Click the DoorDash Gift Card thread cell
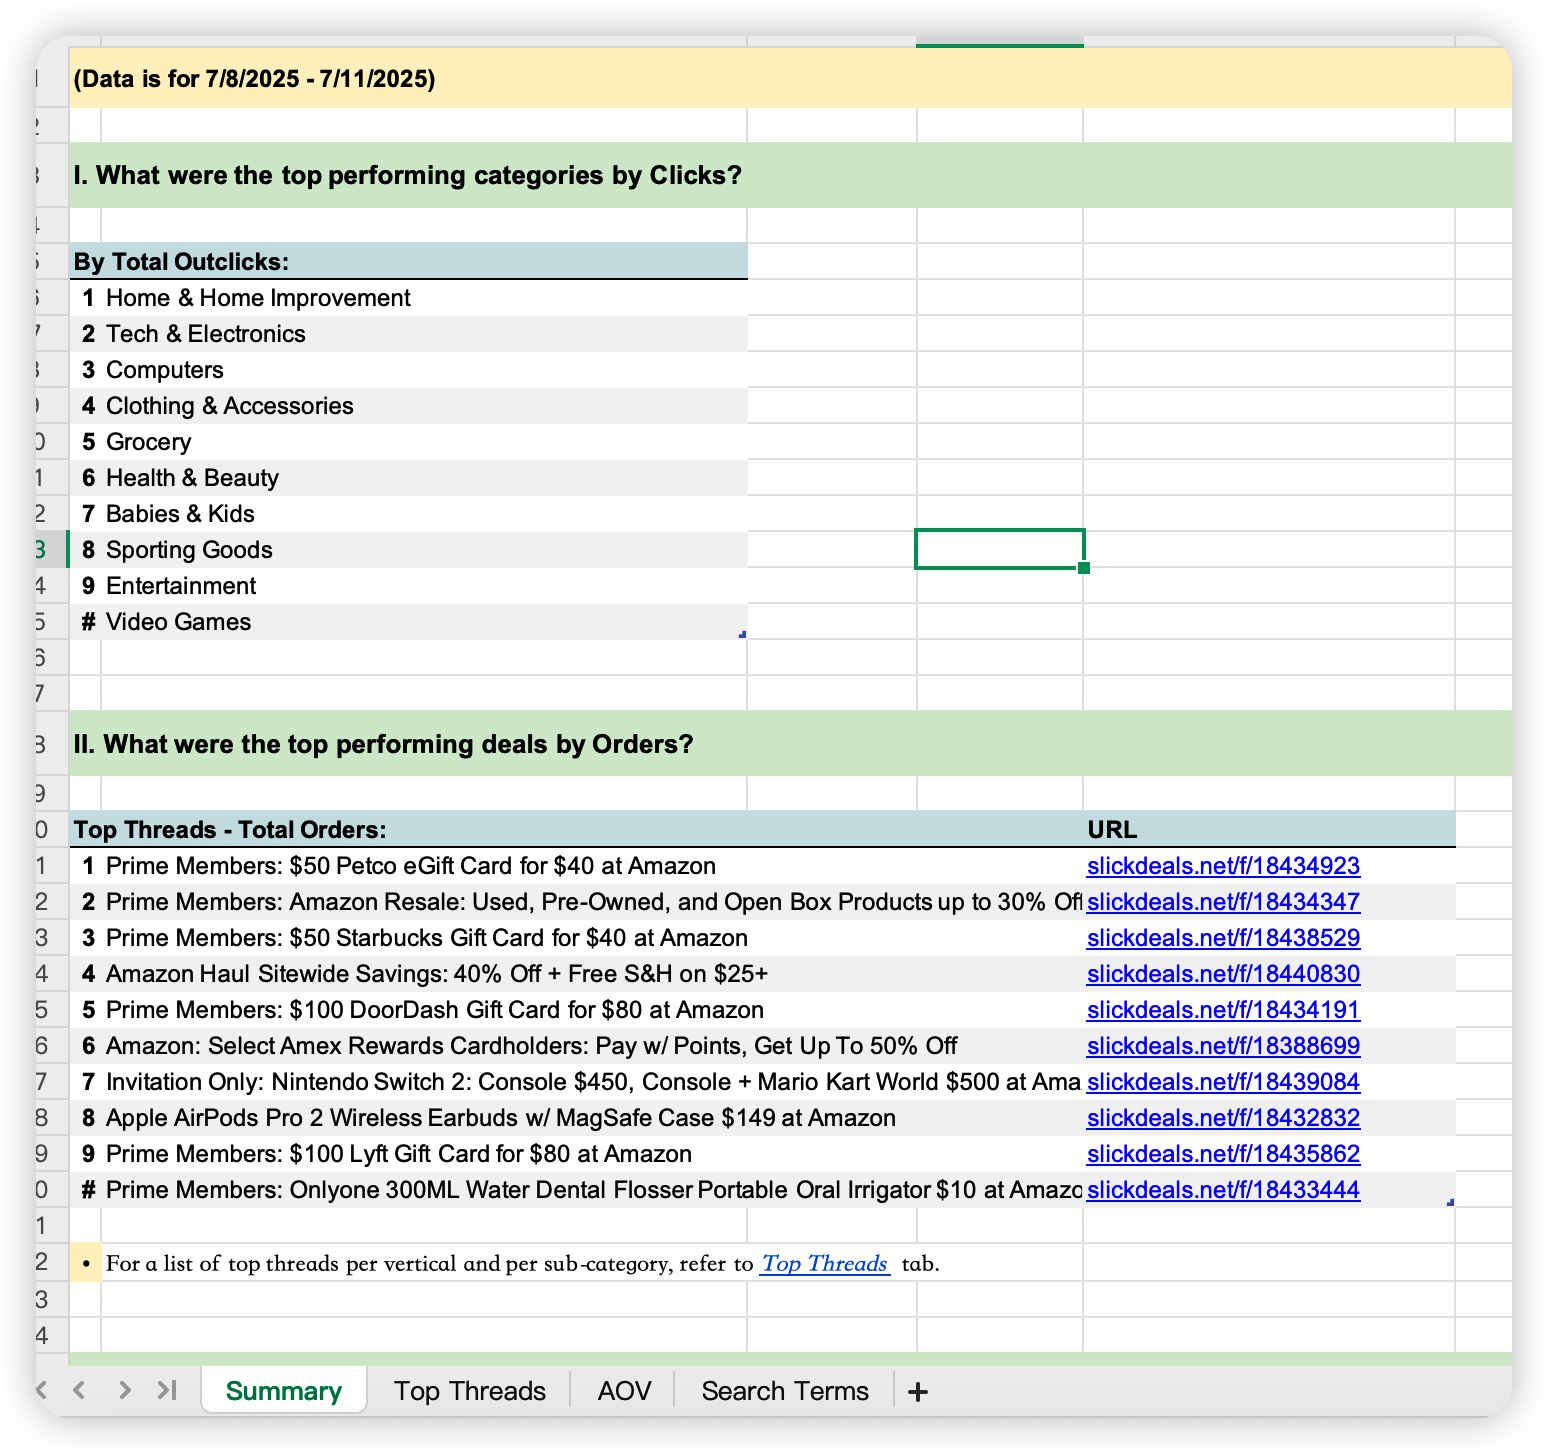 click(592, 1010)
